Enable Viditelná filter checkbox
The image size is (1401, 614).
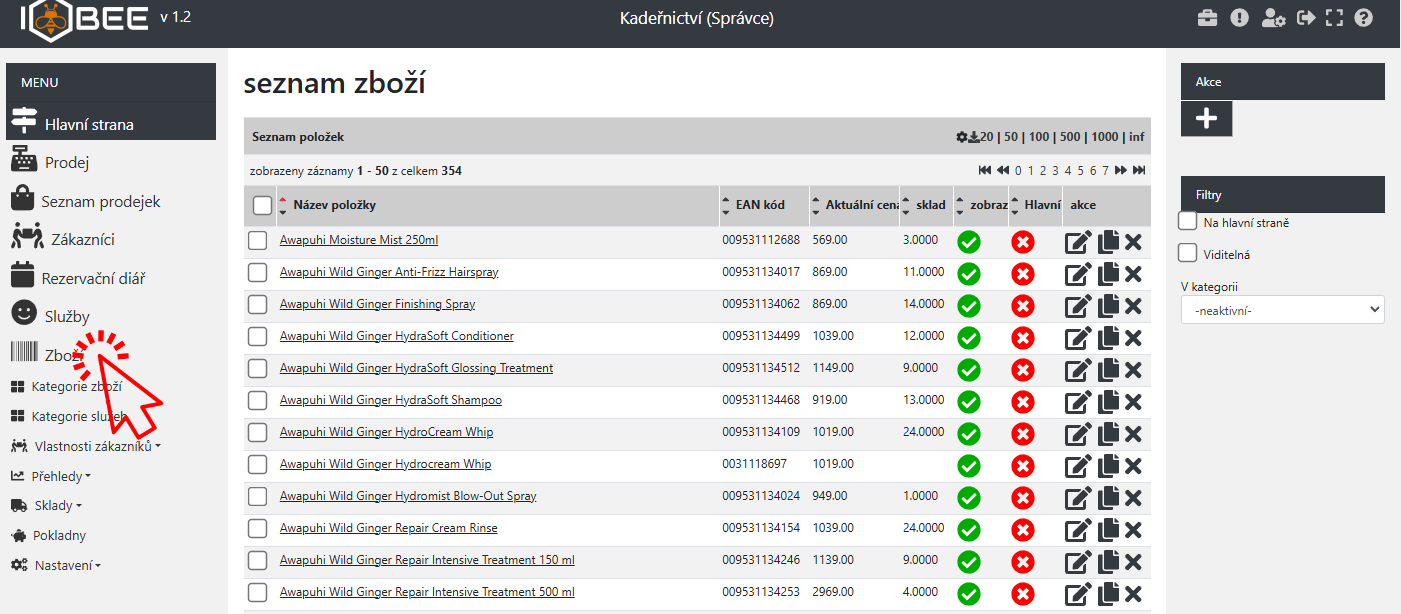(x=1188, y=252)
